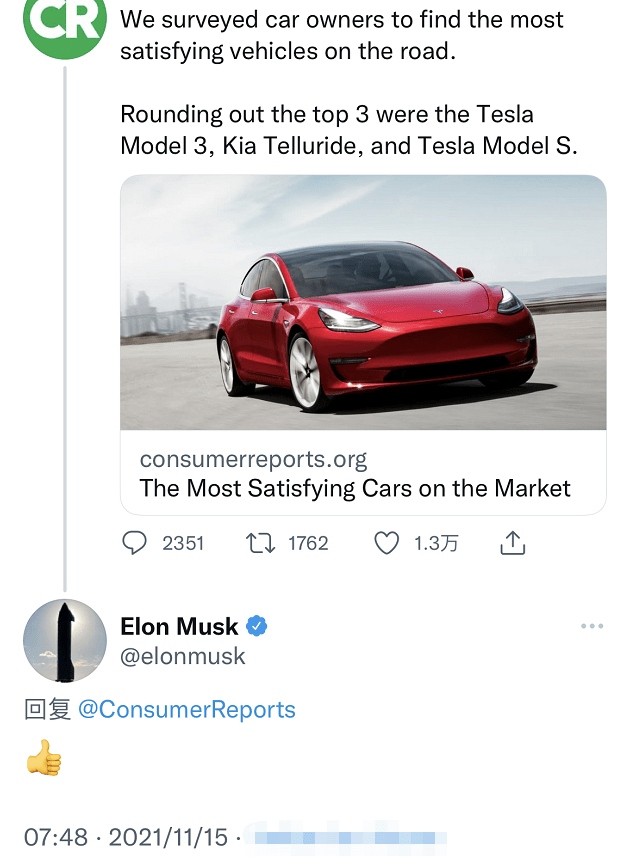Screen dimensions: 631x864
Task: Open the share upload icon
Action: coord(512,543)
